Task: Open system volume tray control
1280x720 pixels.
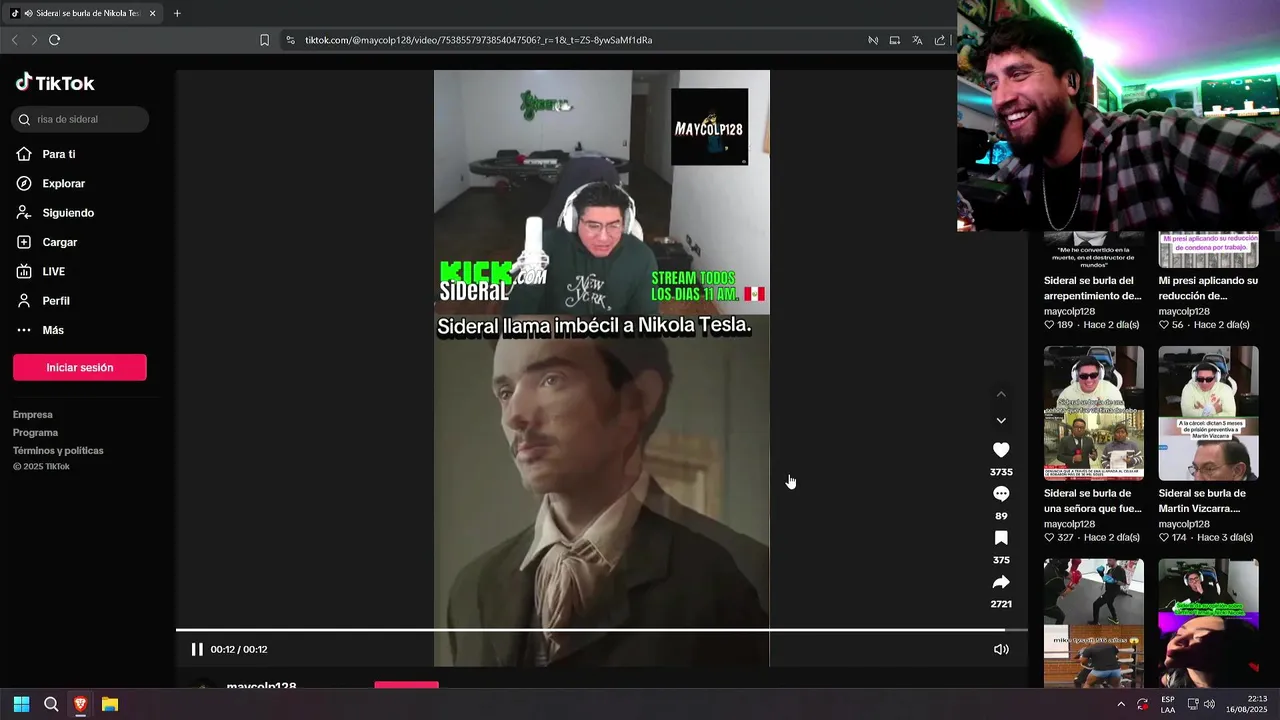Action: pyautogui.click(x=1209, y=704)
